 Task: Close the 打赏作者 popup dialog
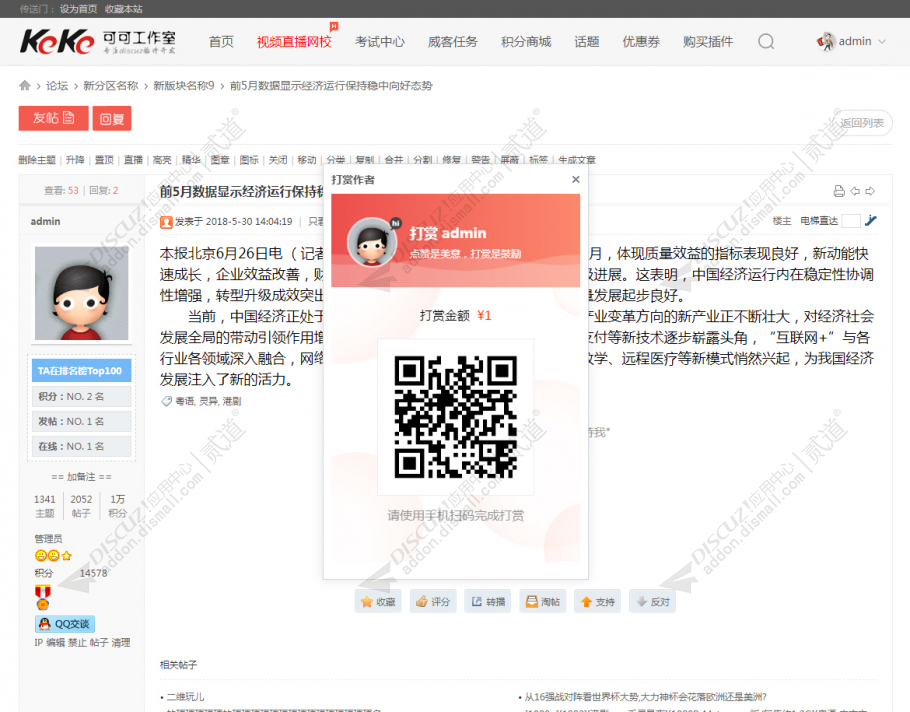pyautogui.click(x=575, y=179)
